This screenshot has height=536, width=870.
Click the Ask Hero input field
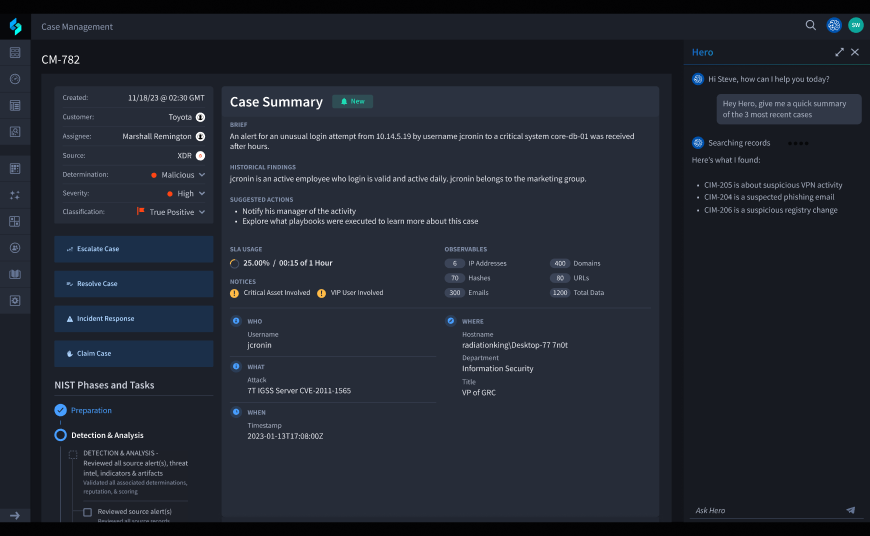click(765, 510)
